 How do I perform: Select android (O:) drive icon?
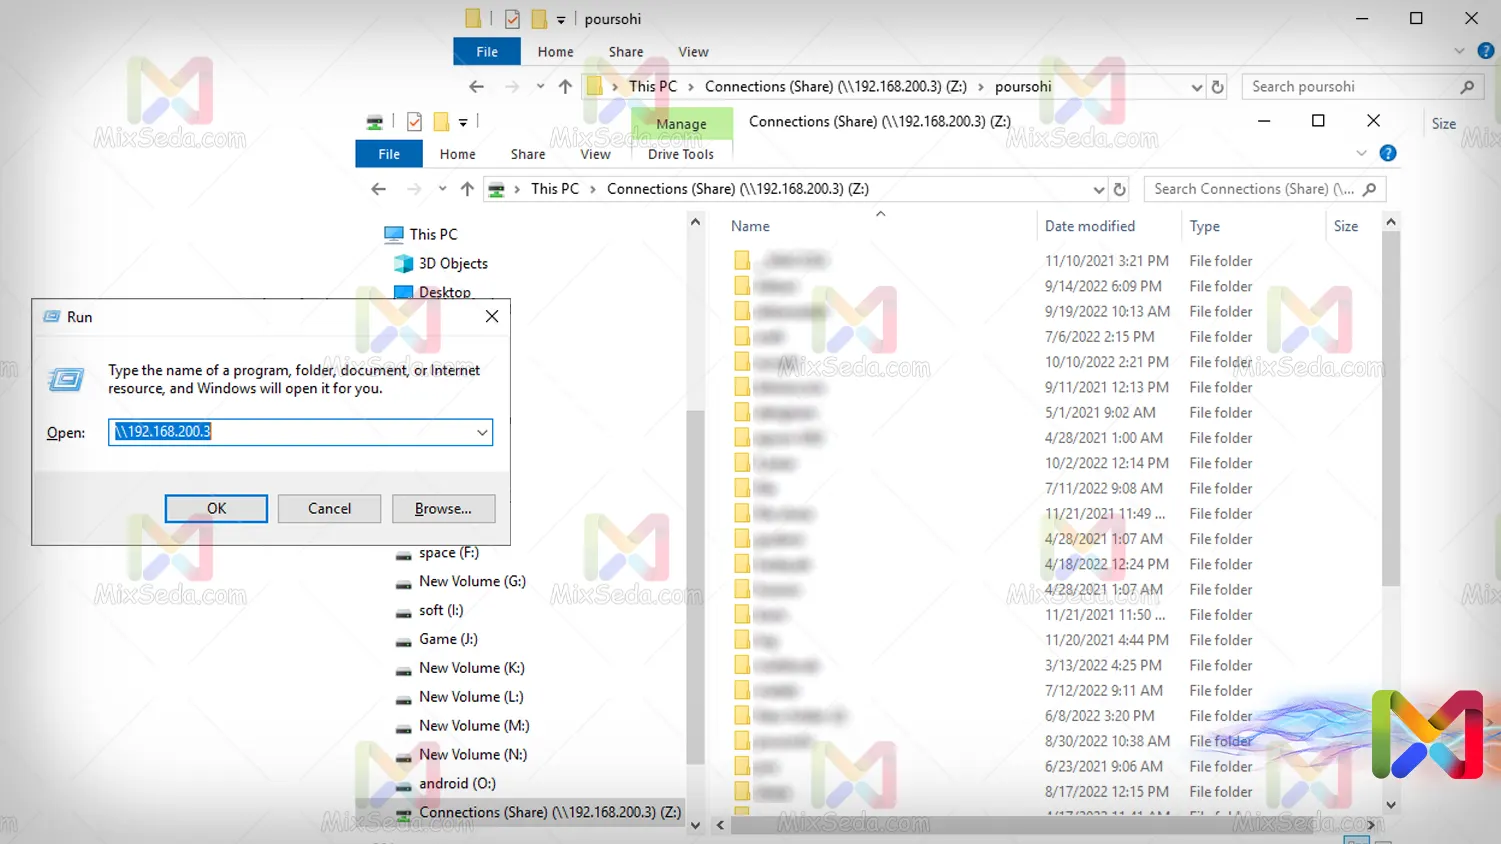[403, 784]
